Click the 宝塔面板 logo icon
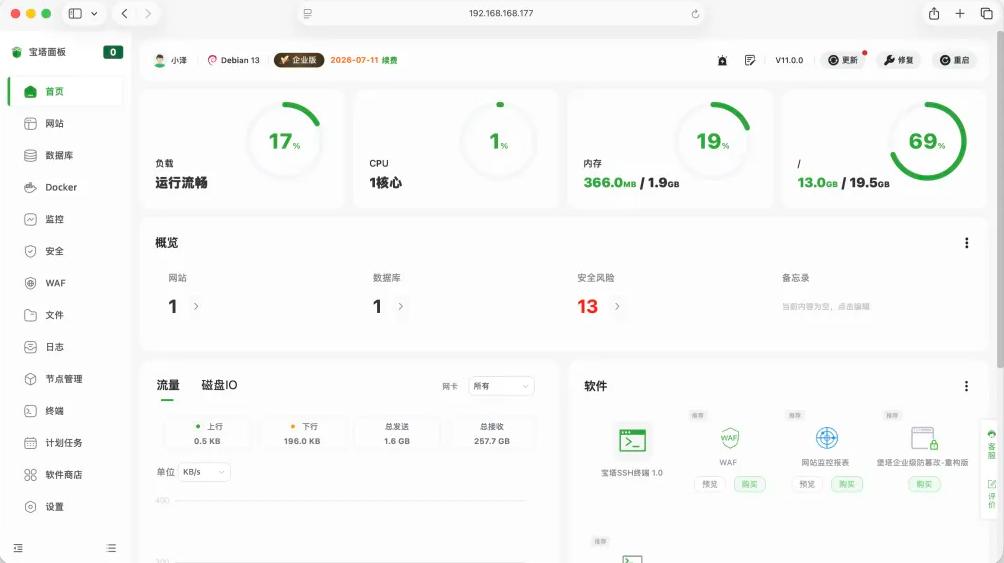This screenshot has height=563, width=1004. point(17,53)
